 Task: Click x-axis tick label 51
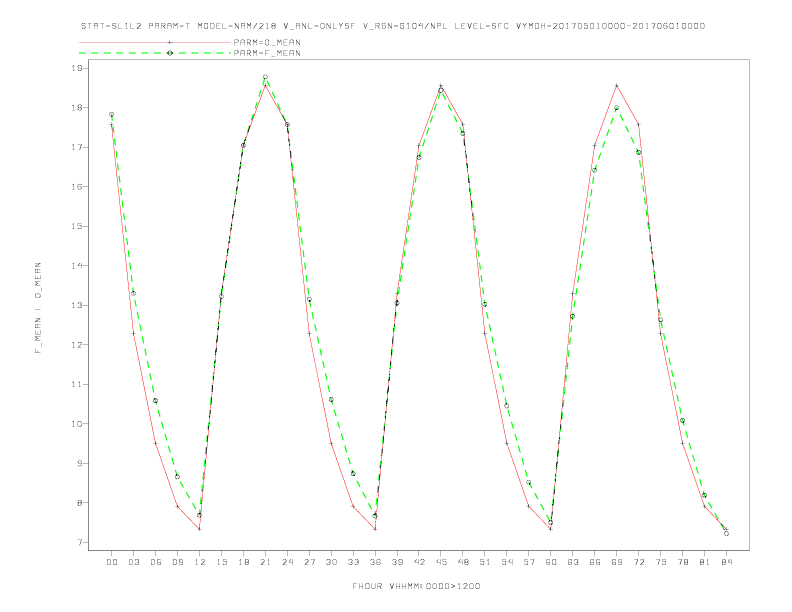tap(485, 562)
